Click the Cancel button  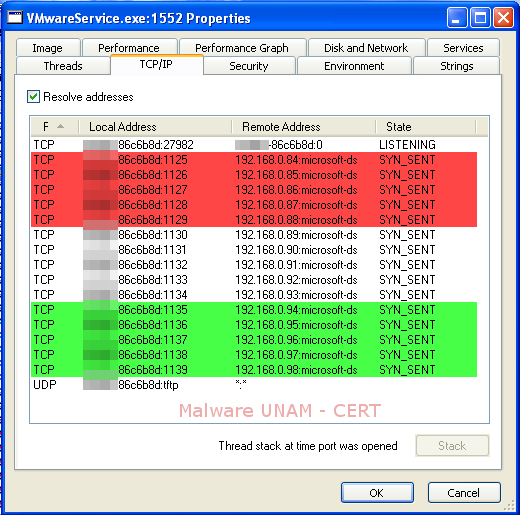[464, 493]
